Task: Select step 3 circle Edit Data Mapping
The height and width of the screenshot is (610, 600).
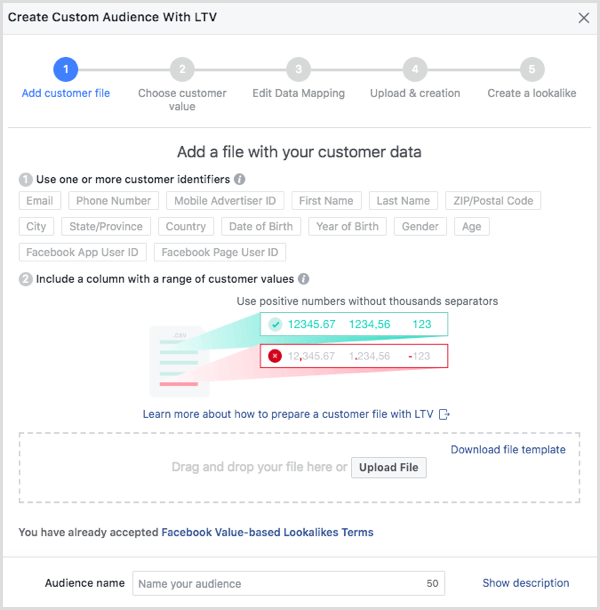Action: pyautogui.click(x=298, y=70)
